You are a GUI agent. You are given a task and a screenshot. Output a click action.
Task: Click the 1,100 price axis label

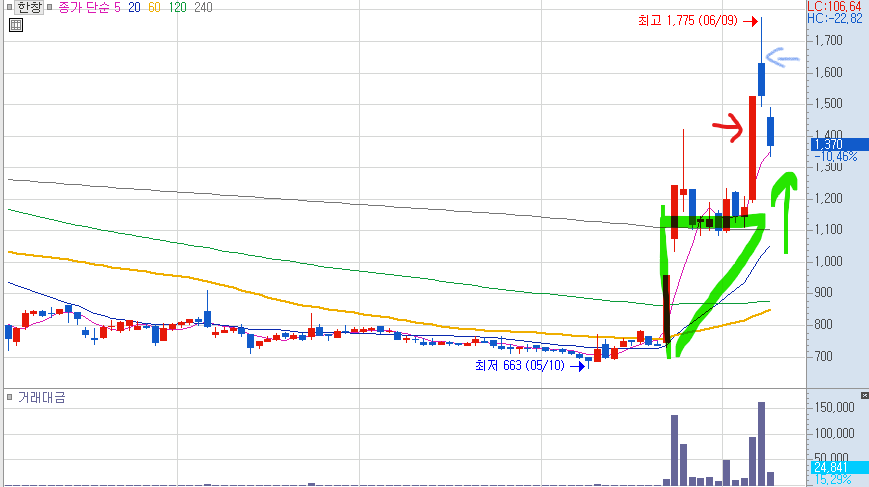828,229
